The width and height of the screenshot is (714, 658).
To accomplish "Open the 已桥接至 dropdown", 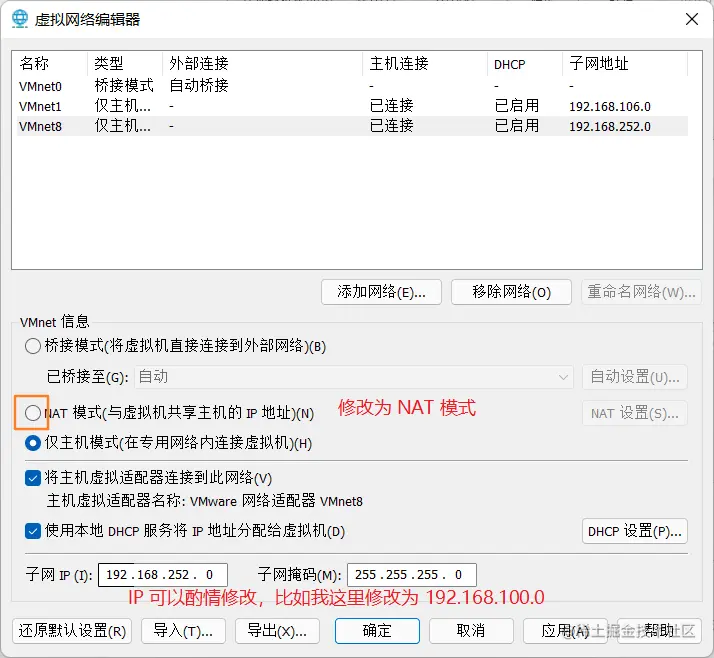I will pos(354,377).
